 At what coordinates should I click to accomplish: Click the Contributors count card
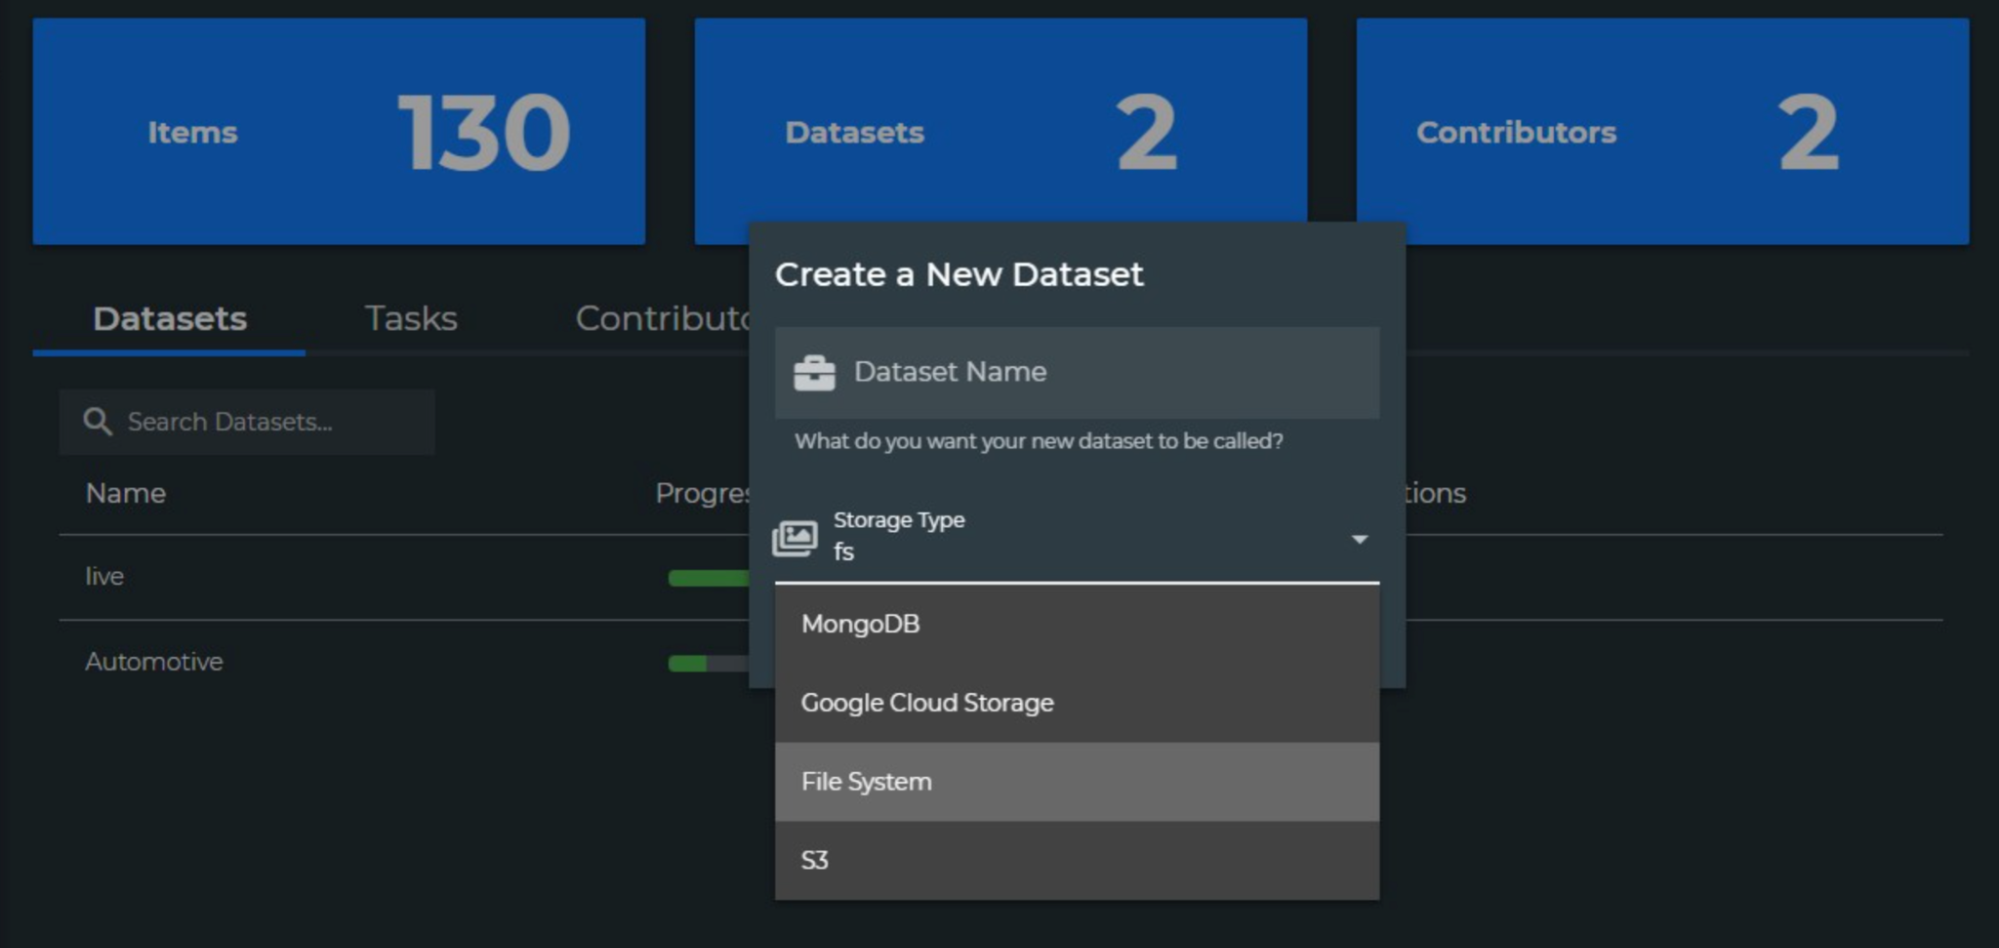tap(1662, 131)
